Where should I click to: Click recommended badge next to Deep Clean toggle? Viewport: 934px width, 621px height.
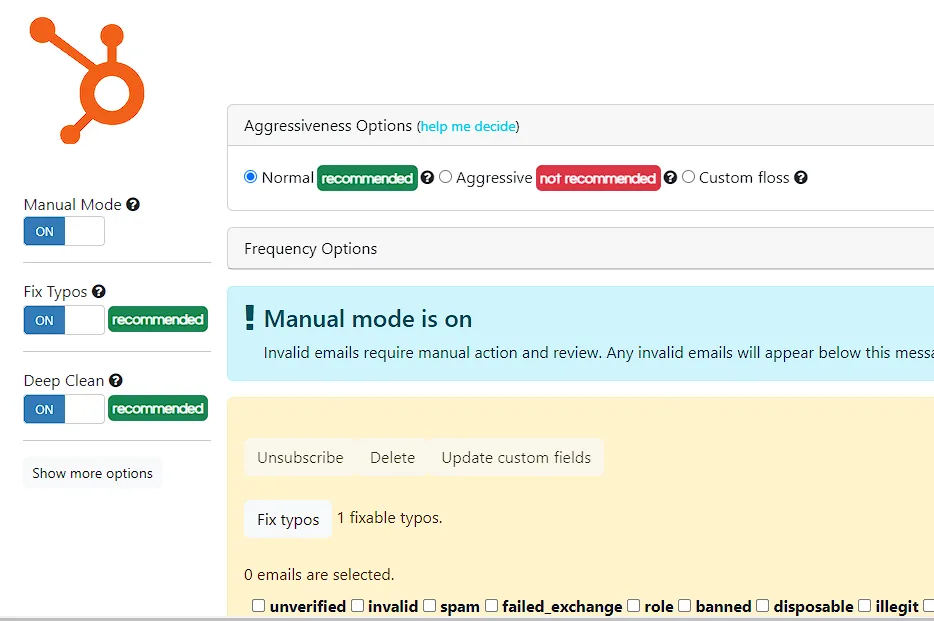[x=158, y=408]
